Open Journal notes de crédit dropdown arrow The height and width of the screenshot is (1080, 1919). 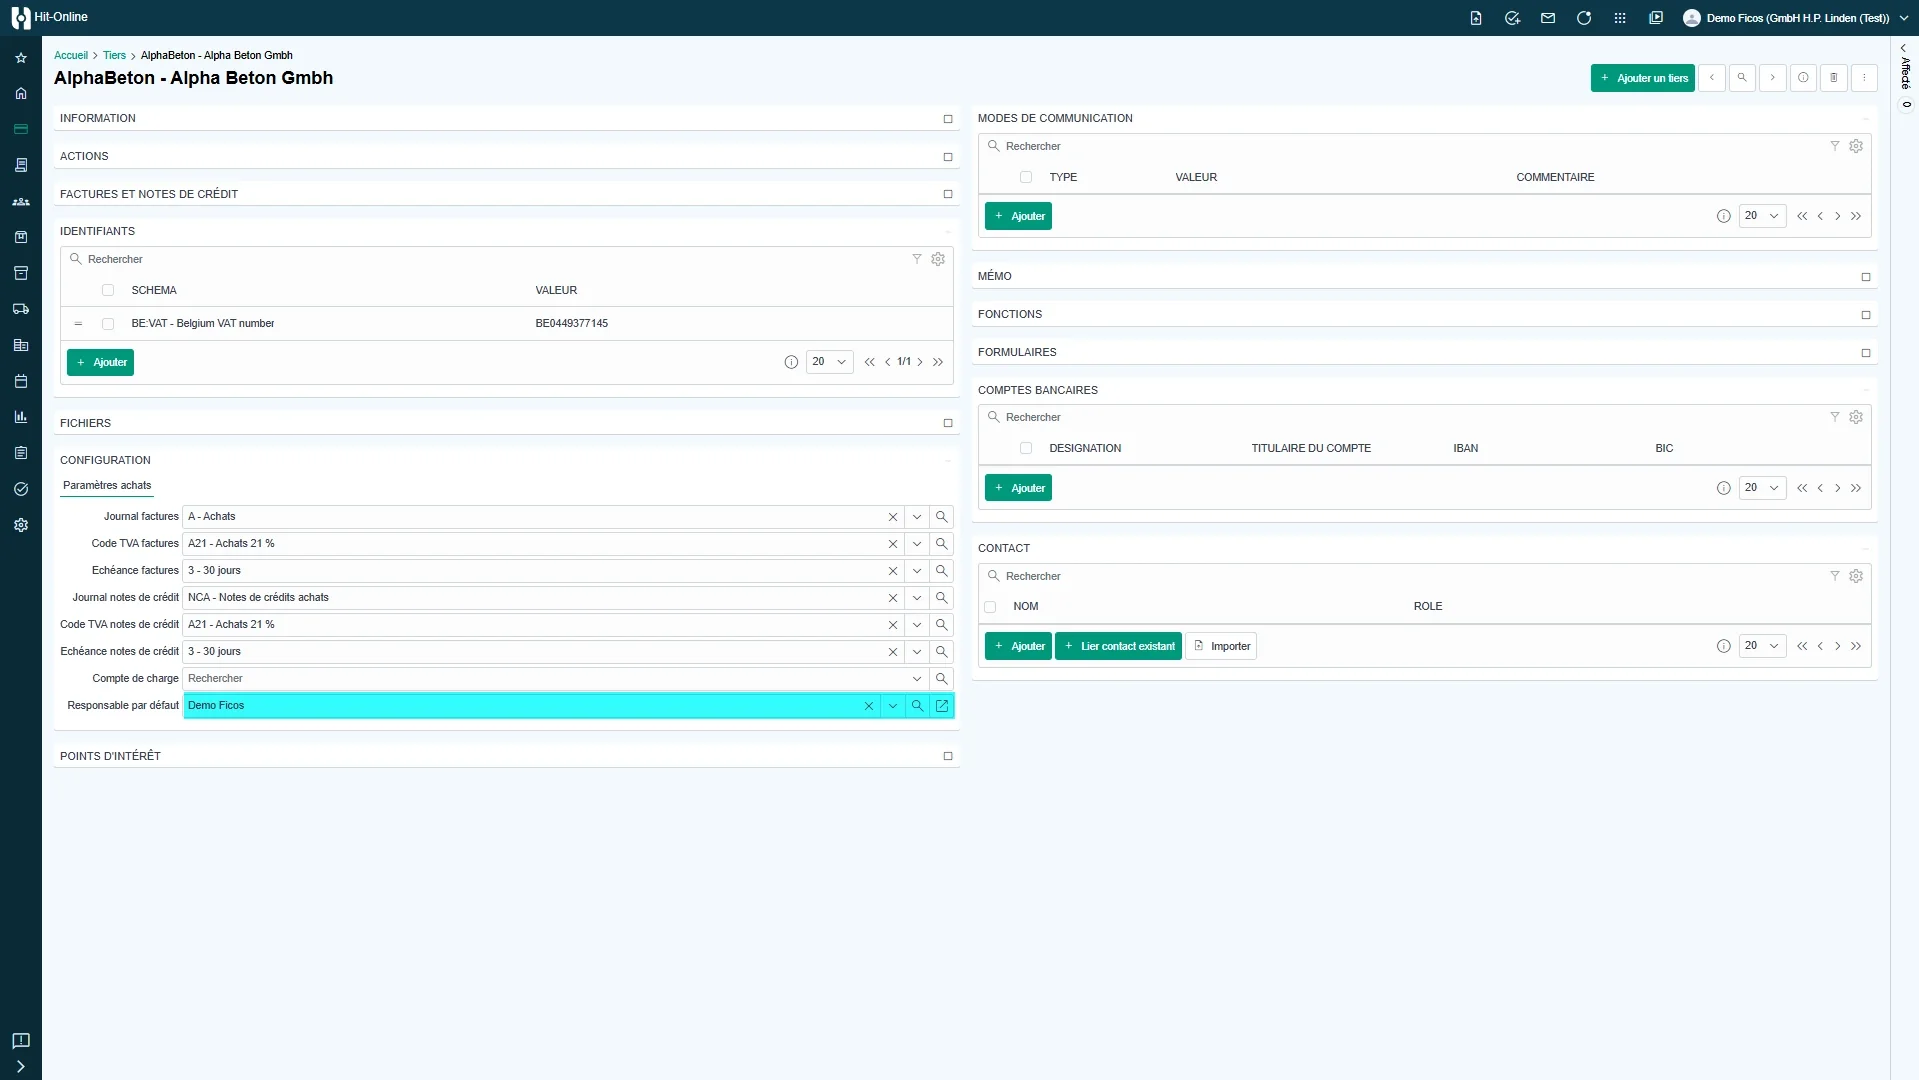coord(917,598)
